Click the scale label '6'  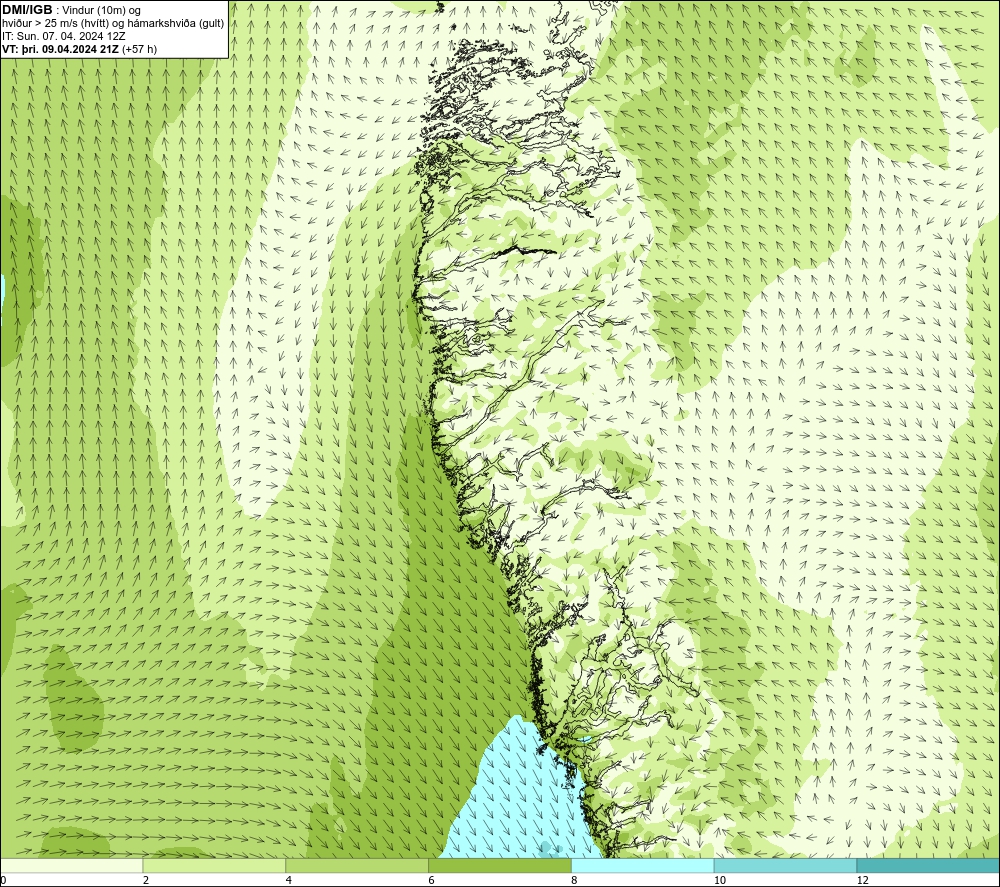432,881
